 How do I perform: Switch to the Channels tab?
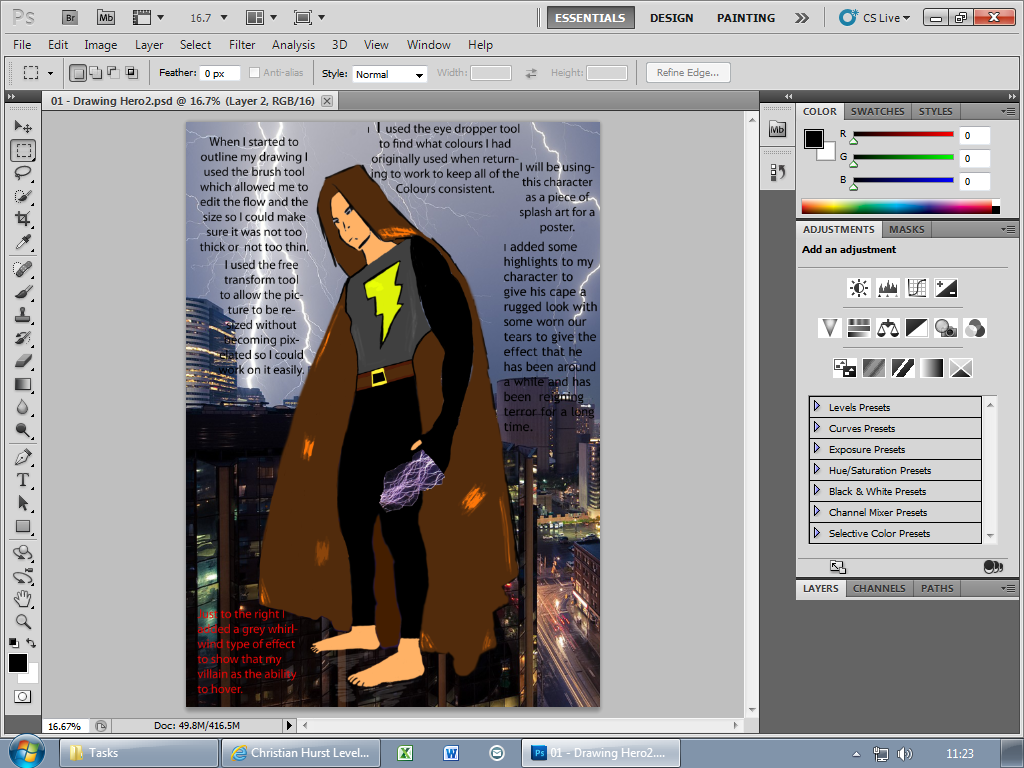(879, 588)
